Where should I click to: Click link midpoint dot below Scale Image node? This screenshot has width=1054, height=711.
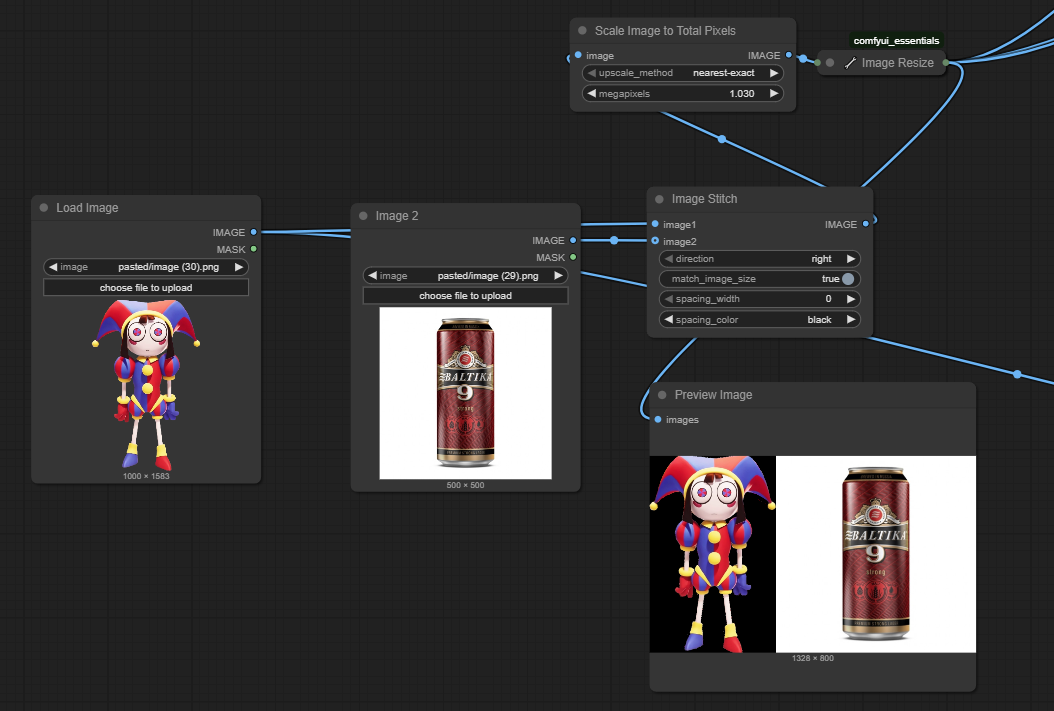(x=722, y=139)
